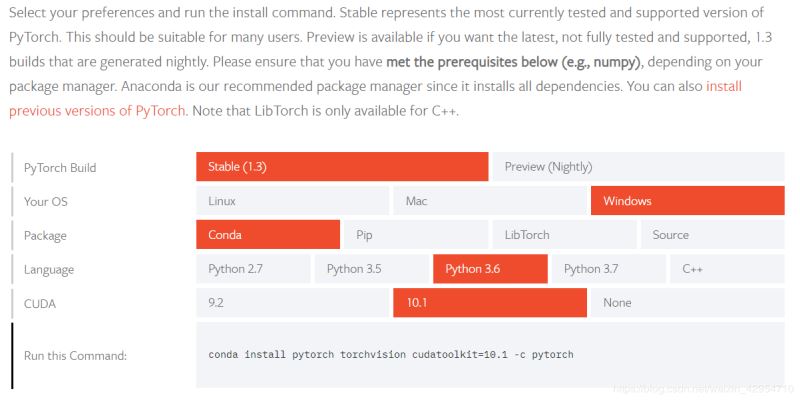Viewport: 800px width, 401px height.
Task: Switch language to Python 3.7
Action: [x=608, y=269]
